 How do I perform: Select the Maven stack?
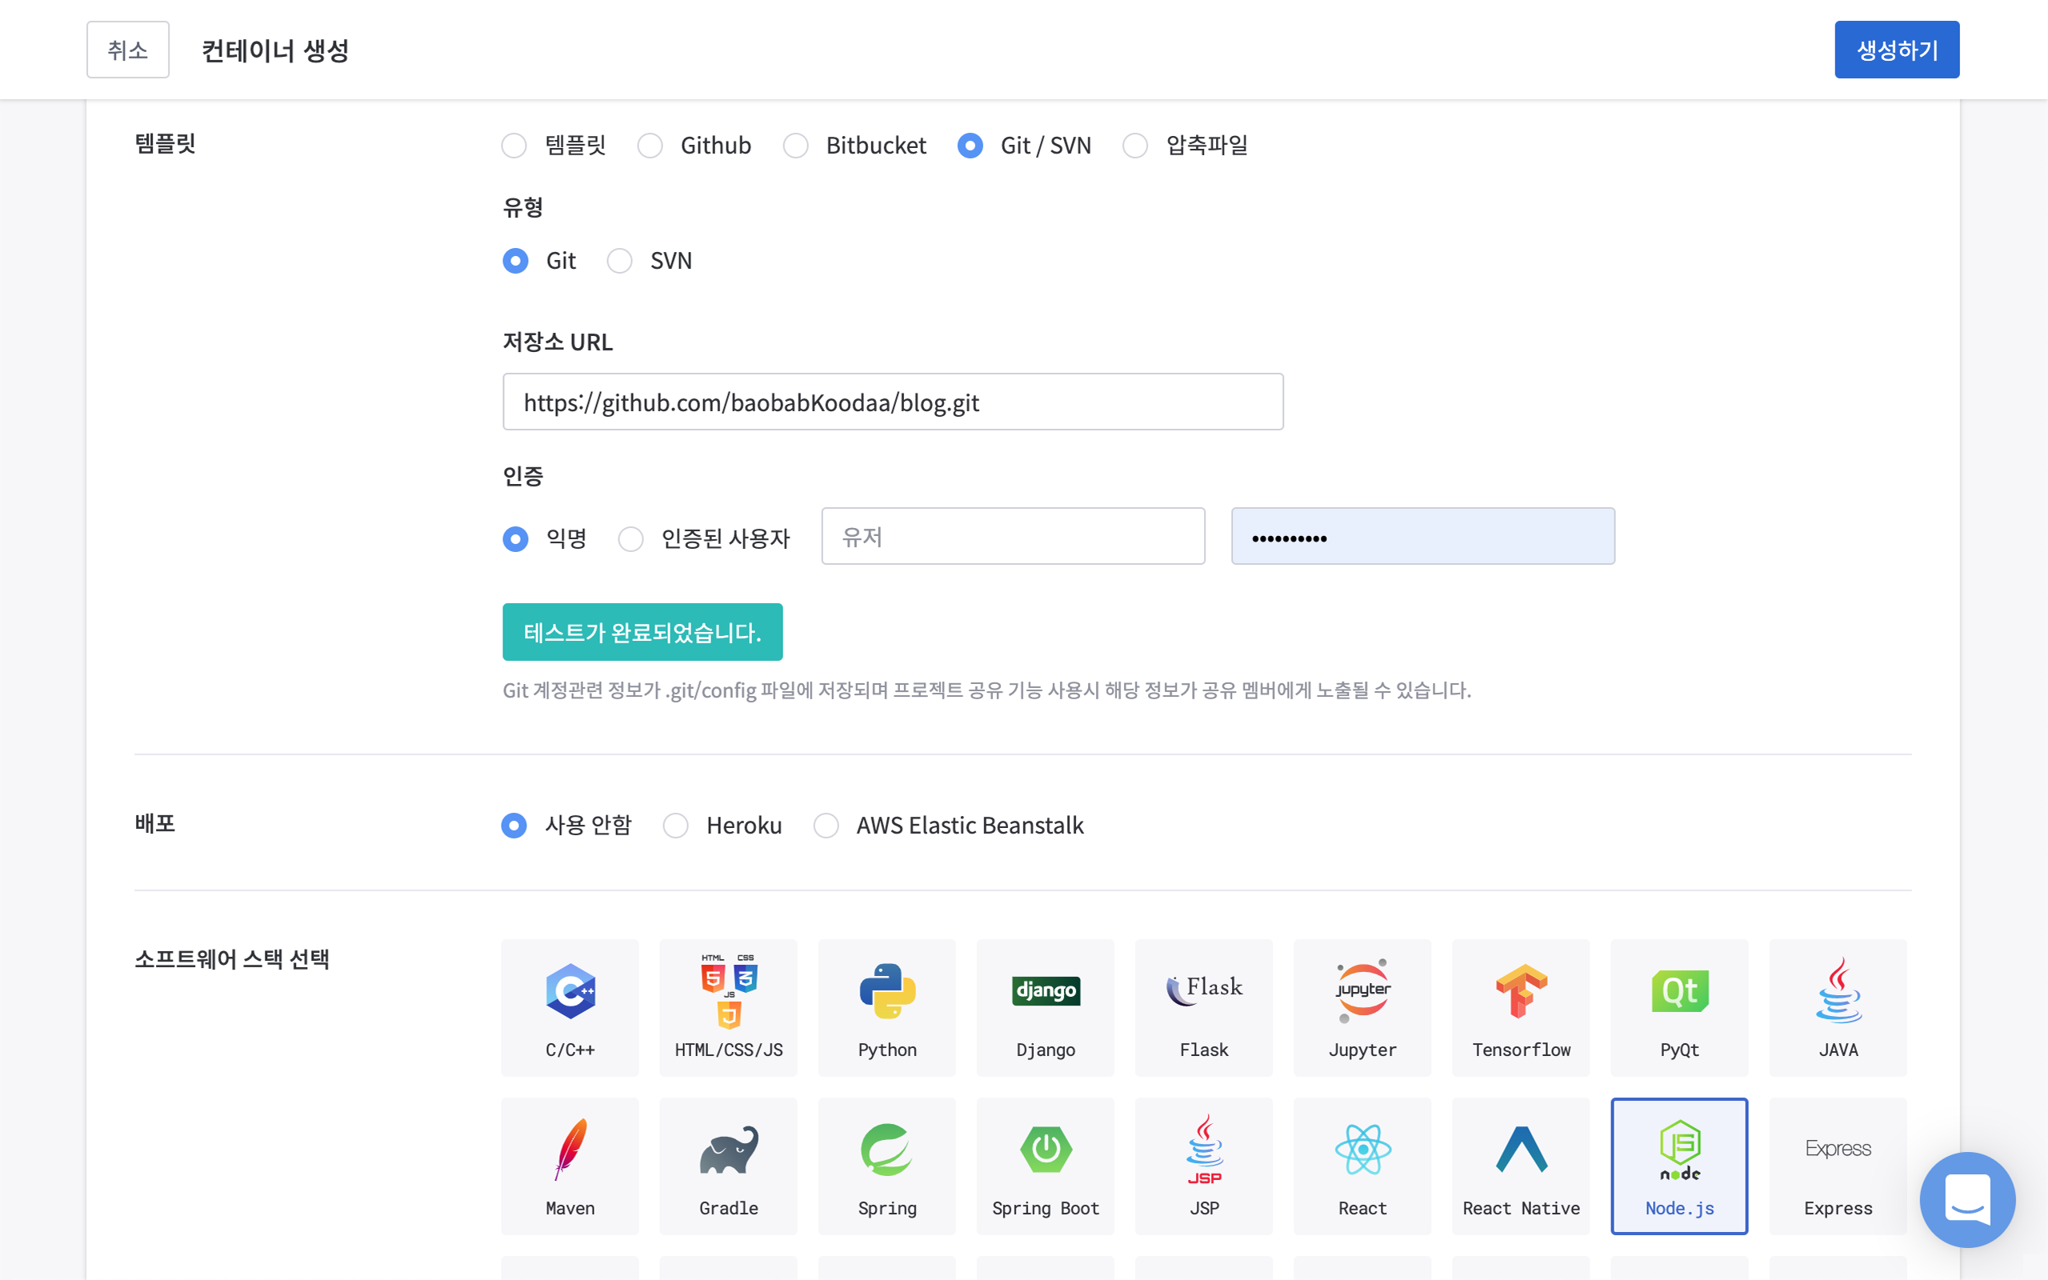[x=570, y=1166]
